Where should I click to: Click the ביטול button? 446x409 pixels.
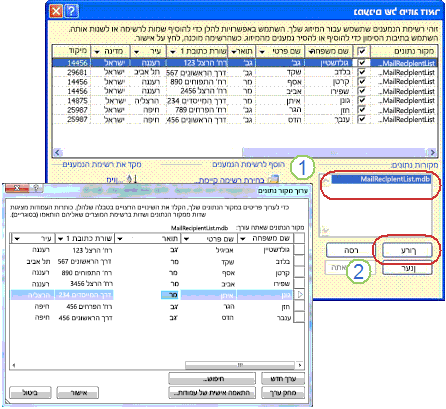click(x=31, y=393)
